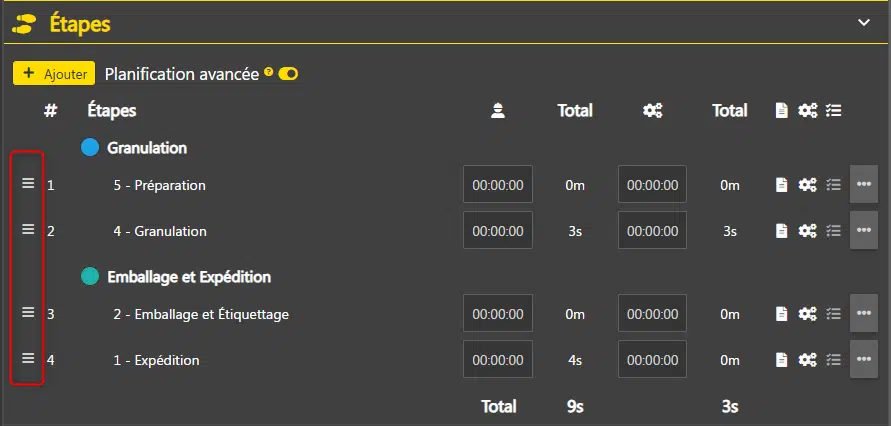Toggle the Planification avancée switch
Screen dimensions: 891x426
(289, 74)
